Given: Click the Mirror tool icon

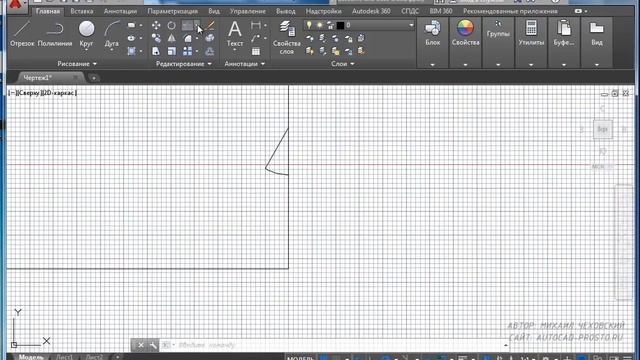Looking at the screenshot, I should tap(171, 38).
